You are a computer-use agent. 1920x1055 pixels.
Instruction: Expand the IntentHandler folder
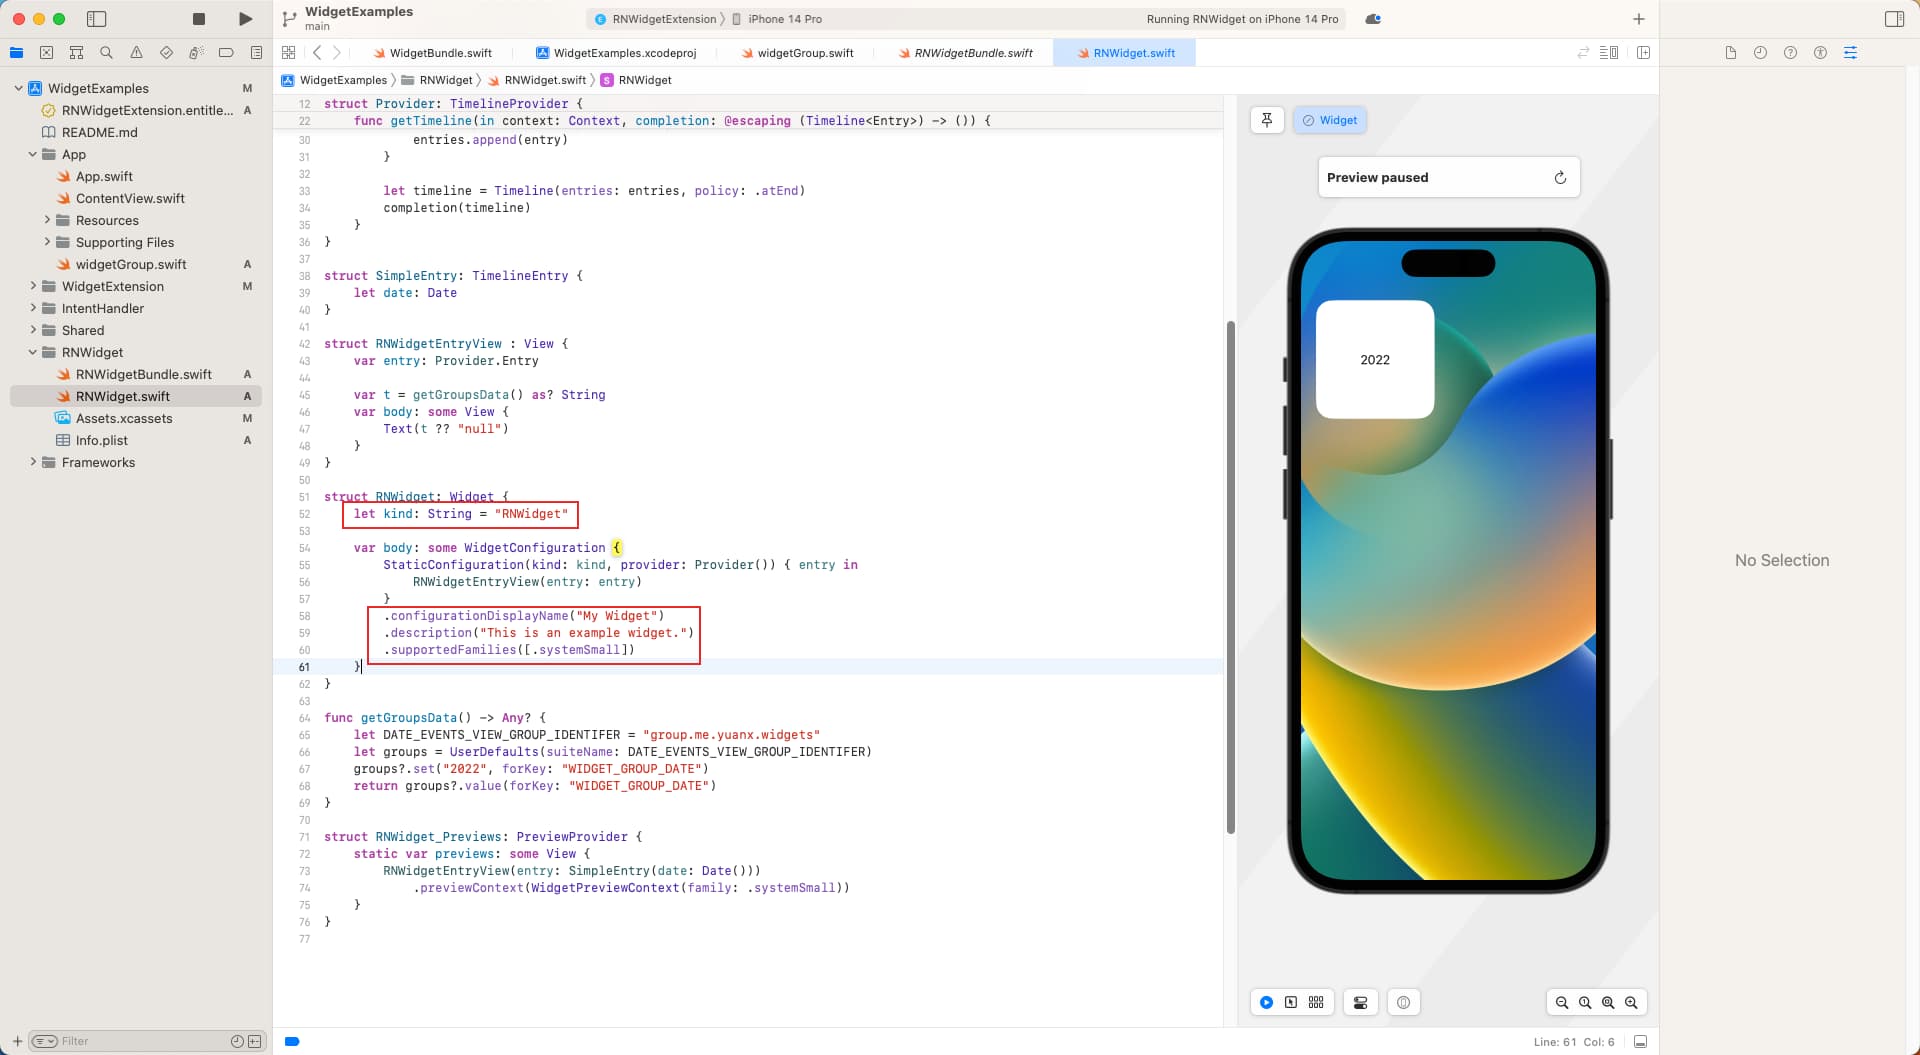pos(32,308)
